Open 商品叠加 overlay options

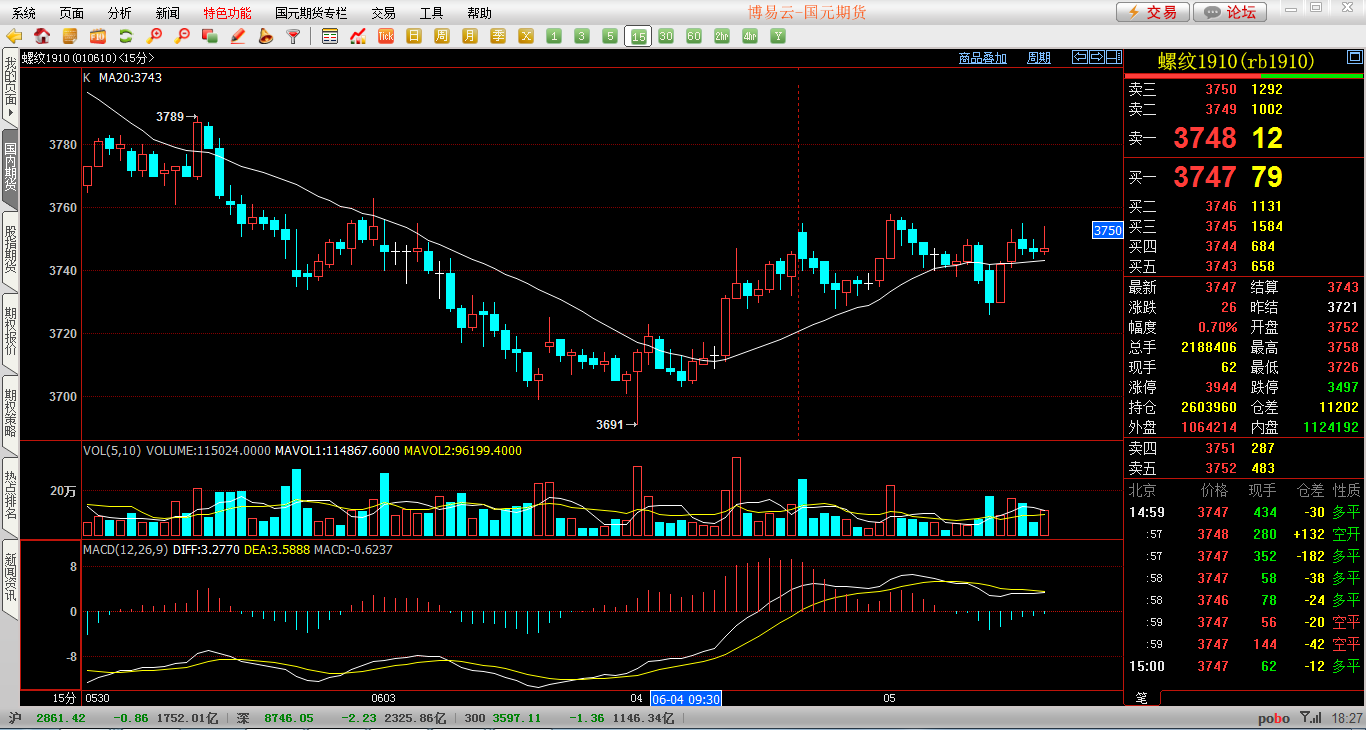point(982,58)
